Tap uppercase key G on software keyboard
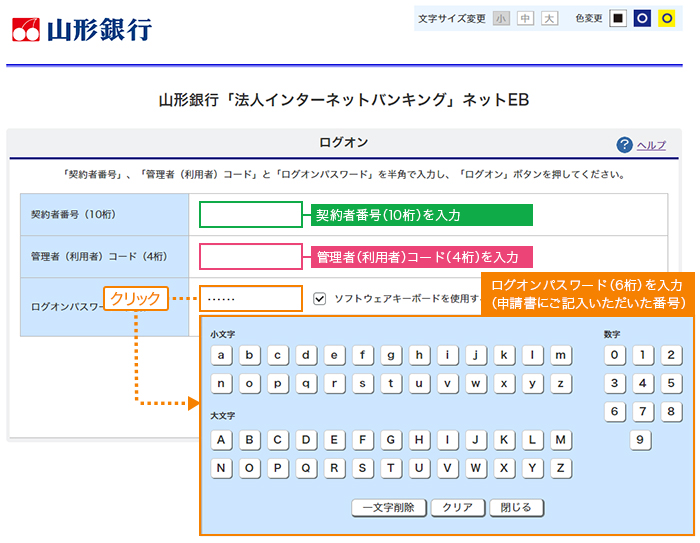Screen dimensions: 700x543 [391, 440]
